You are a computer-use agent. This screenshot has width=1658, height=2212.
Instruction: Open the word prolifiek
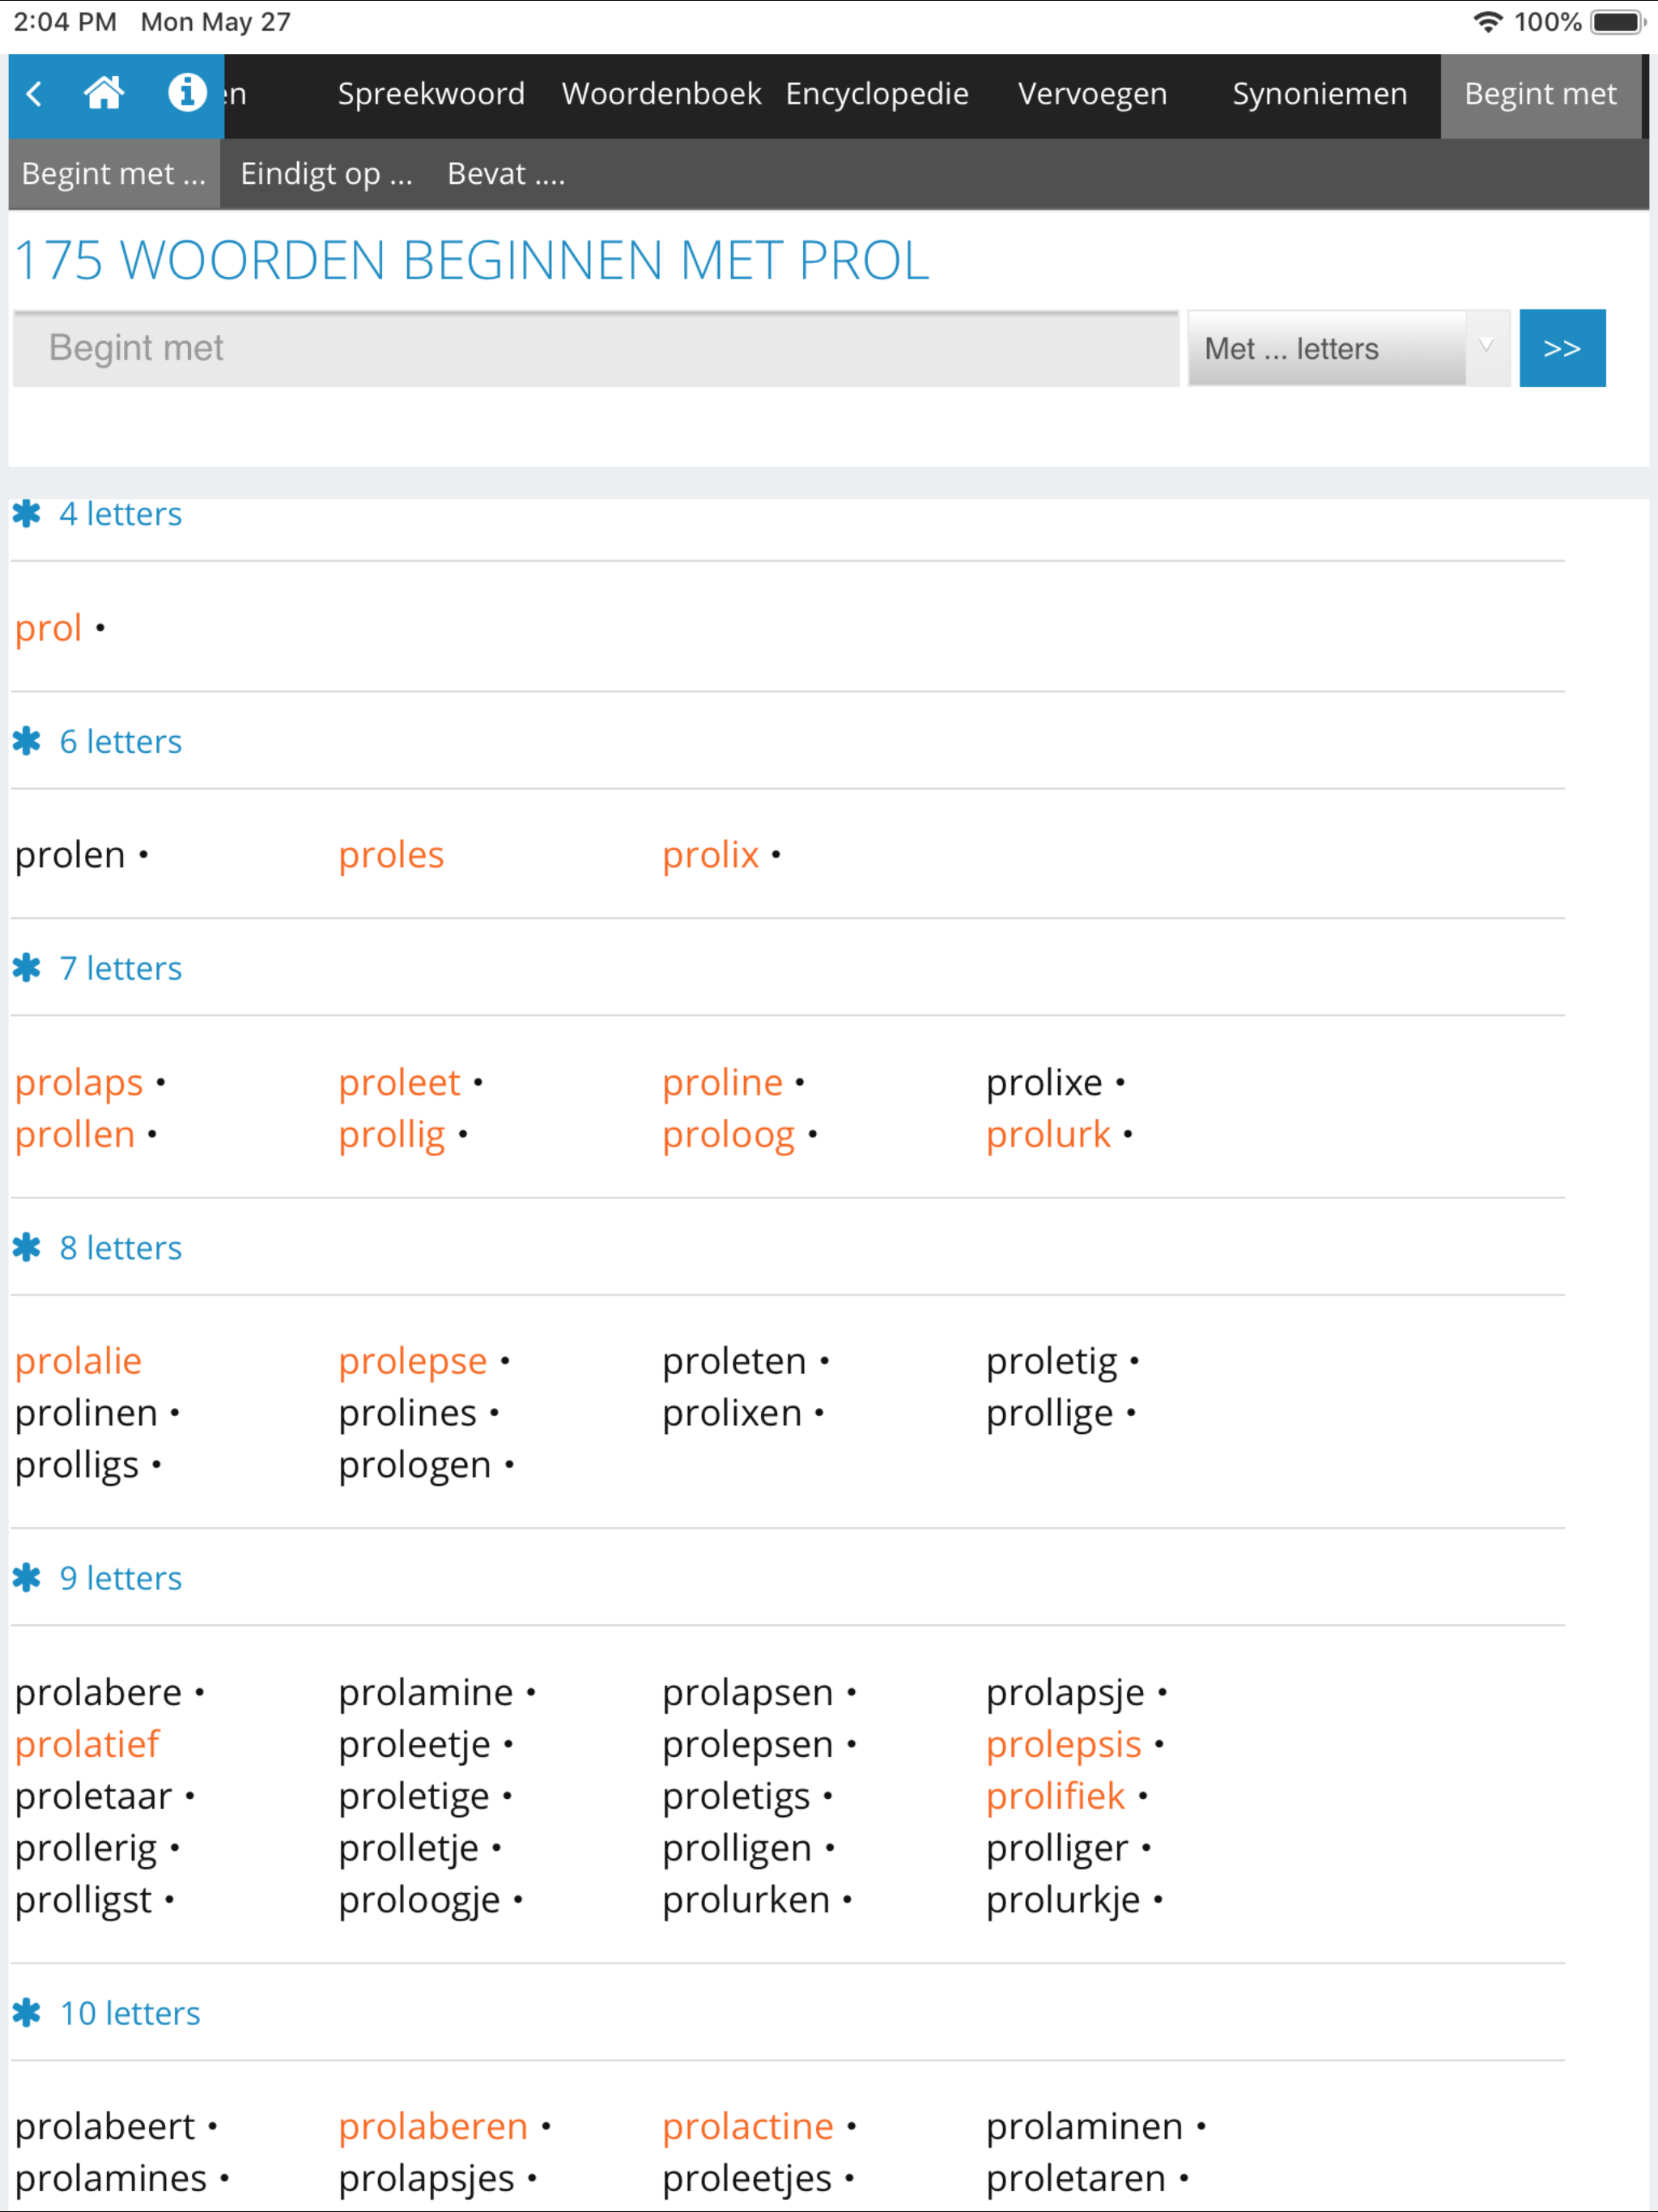tap(1055, 1797)
